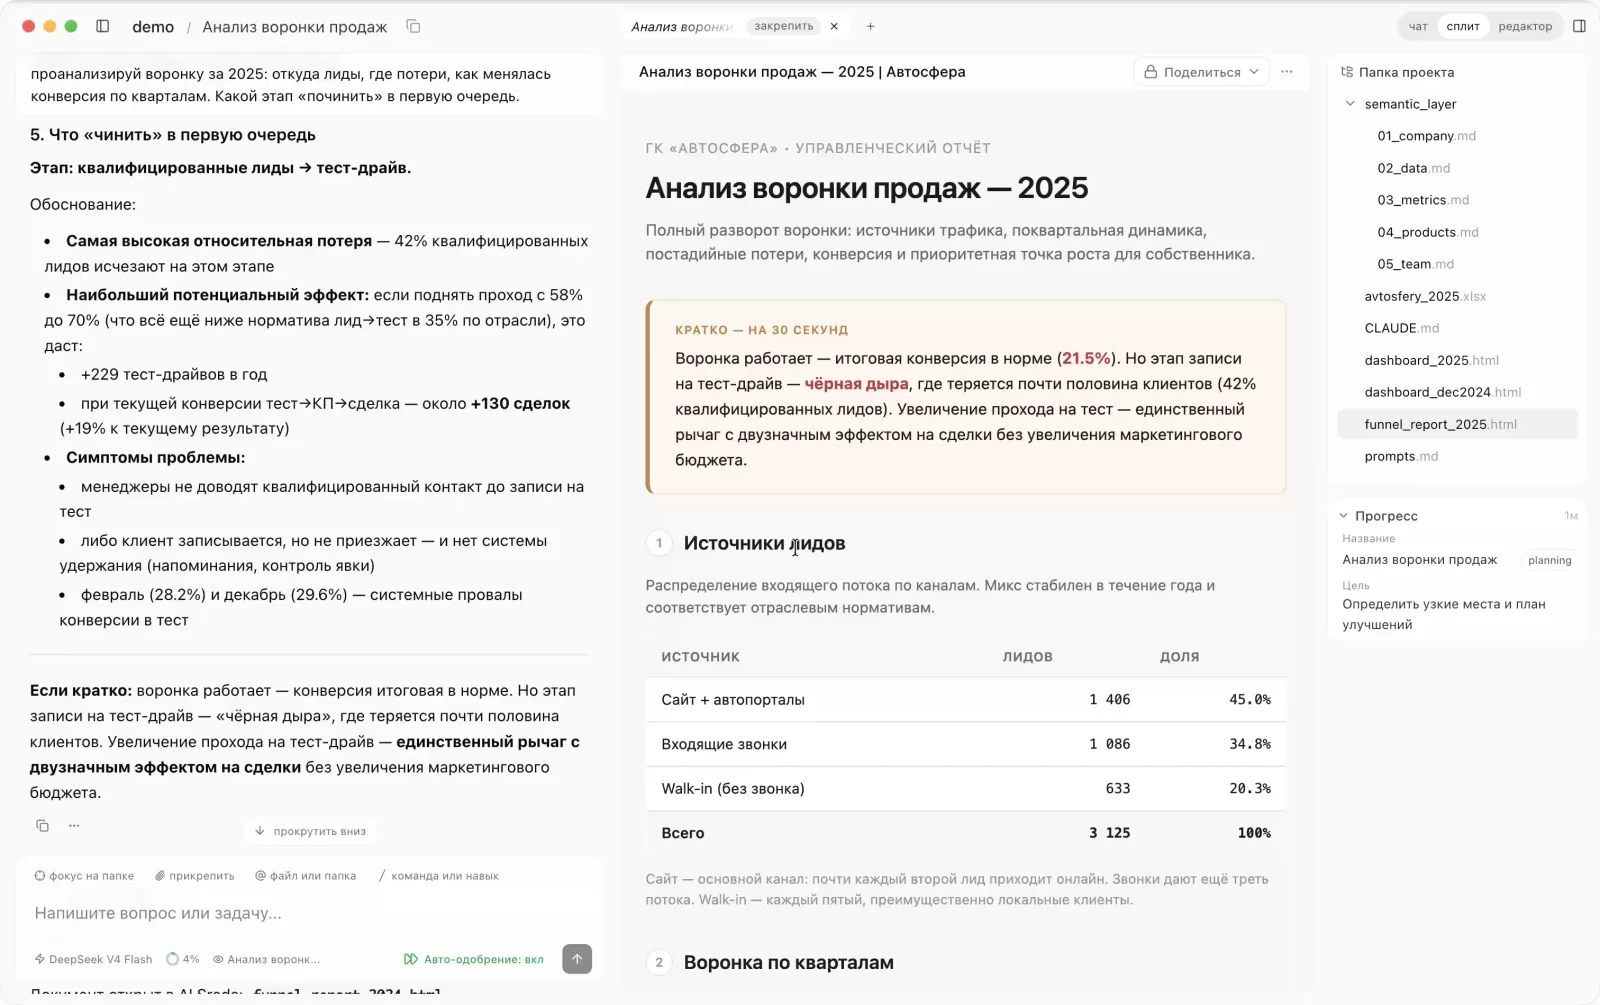Click the document title Анализ воронки продаж — 2025 | Автосфера
1600x1005 pixels.
[802, 72]
